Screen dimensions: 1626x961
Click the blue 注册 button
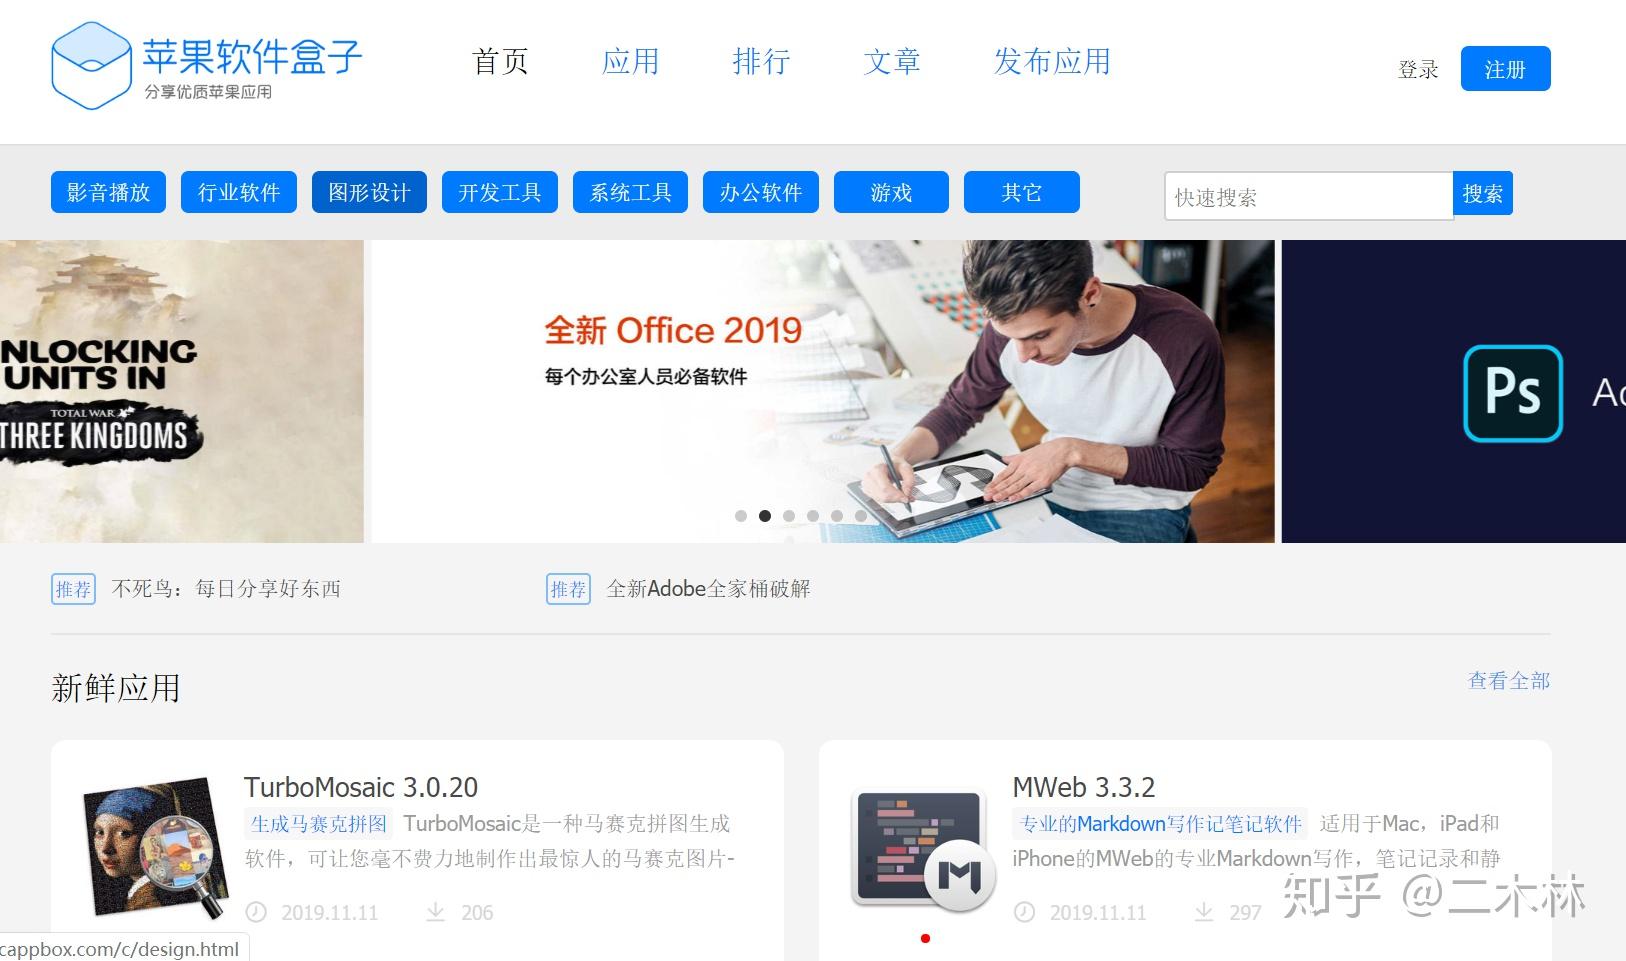1505,69
